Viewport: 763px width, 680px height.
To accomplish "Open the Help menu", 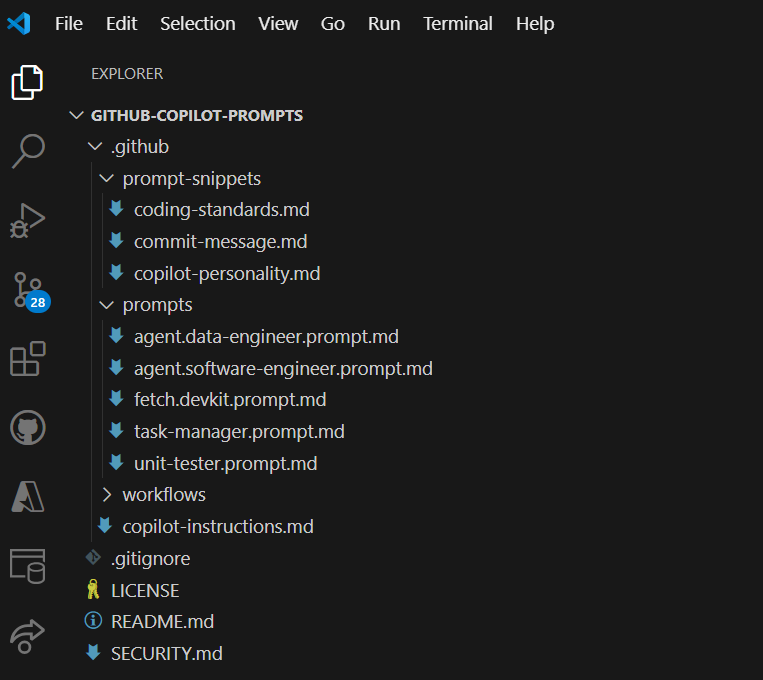I will (x=535, y=23).
